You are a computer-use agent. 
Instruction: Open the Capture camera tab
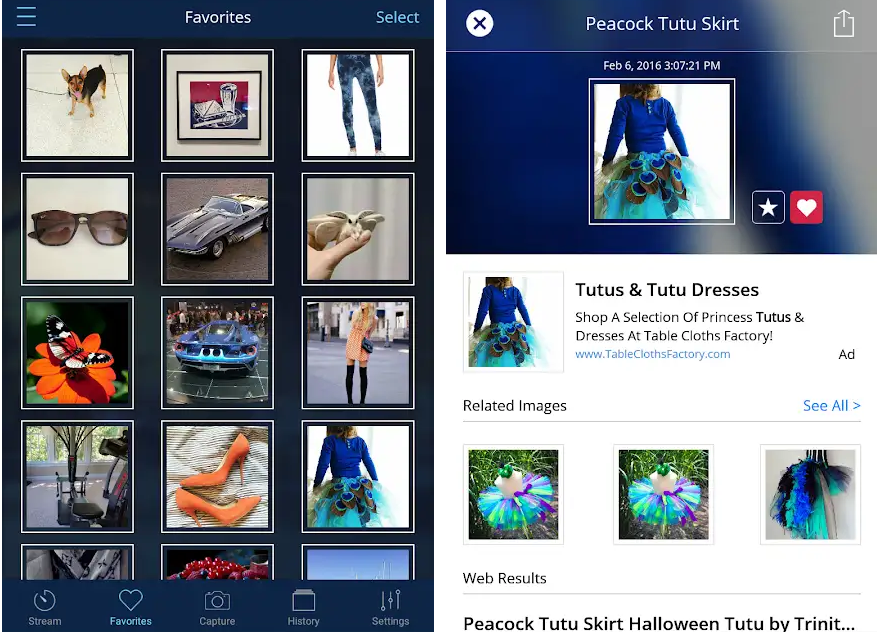point(217,607)
